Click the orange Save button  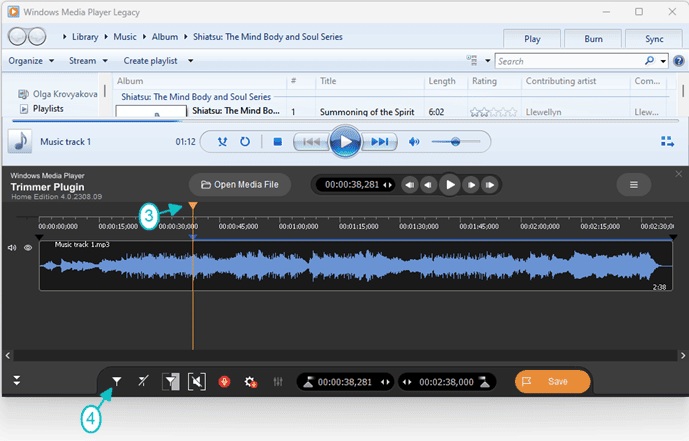coord(552,381)
